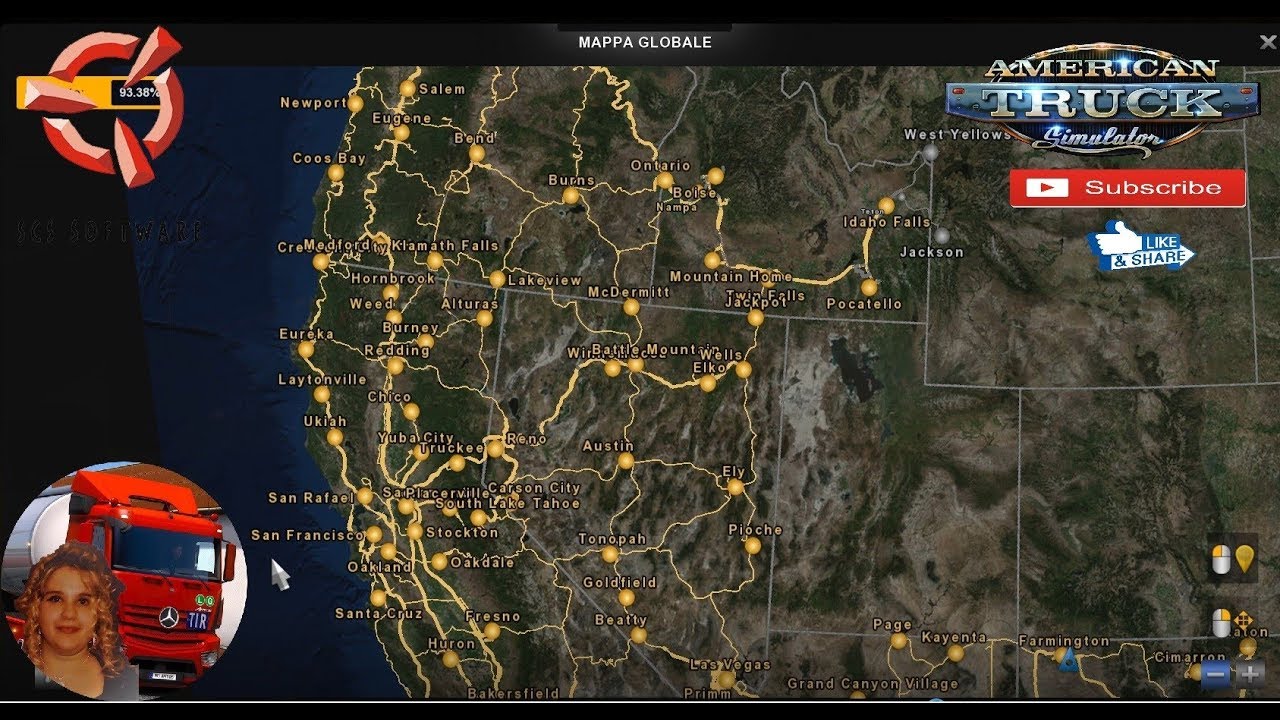Click the Tonopah city marker
The height and width of the screenshot is (720, 1280).
[609, 554]
